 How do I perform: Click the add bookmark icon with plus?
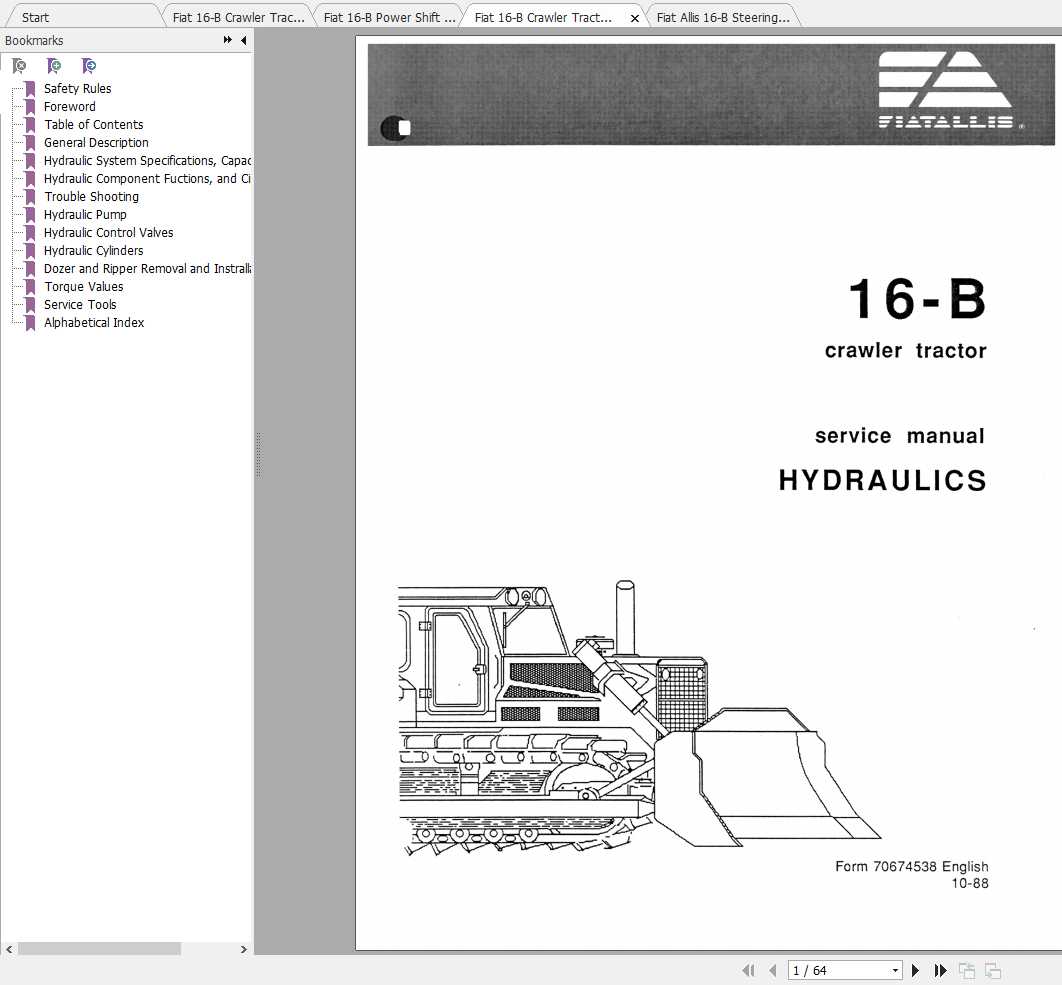pyautogui.click(x=54, y=66)
